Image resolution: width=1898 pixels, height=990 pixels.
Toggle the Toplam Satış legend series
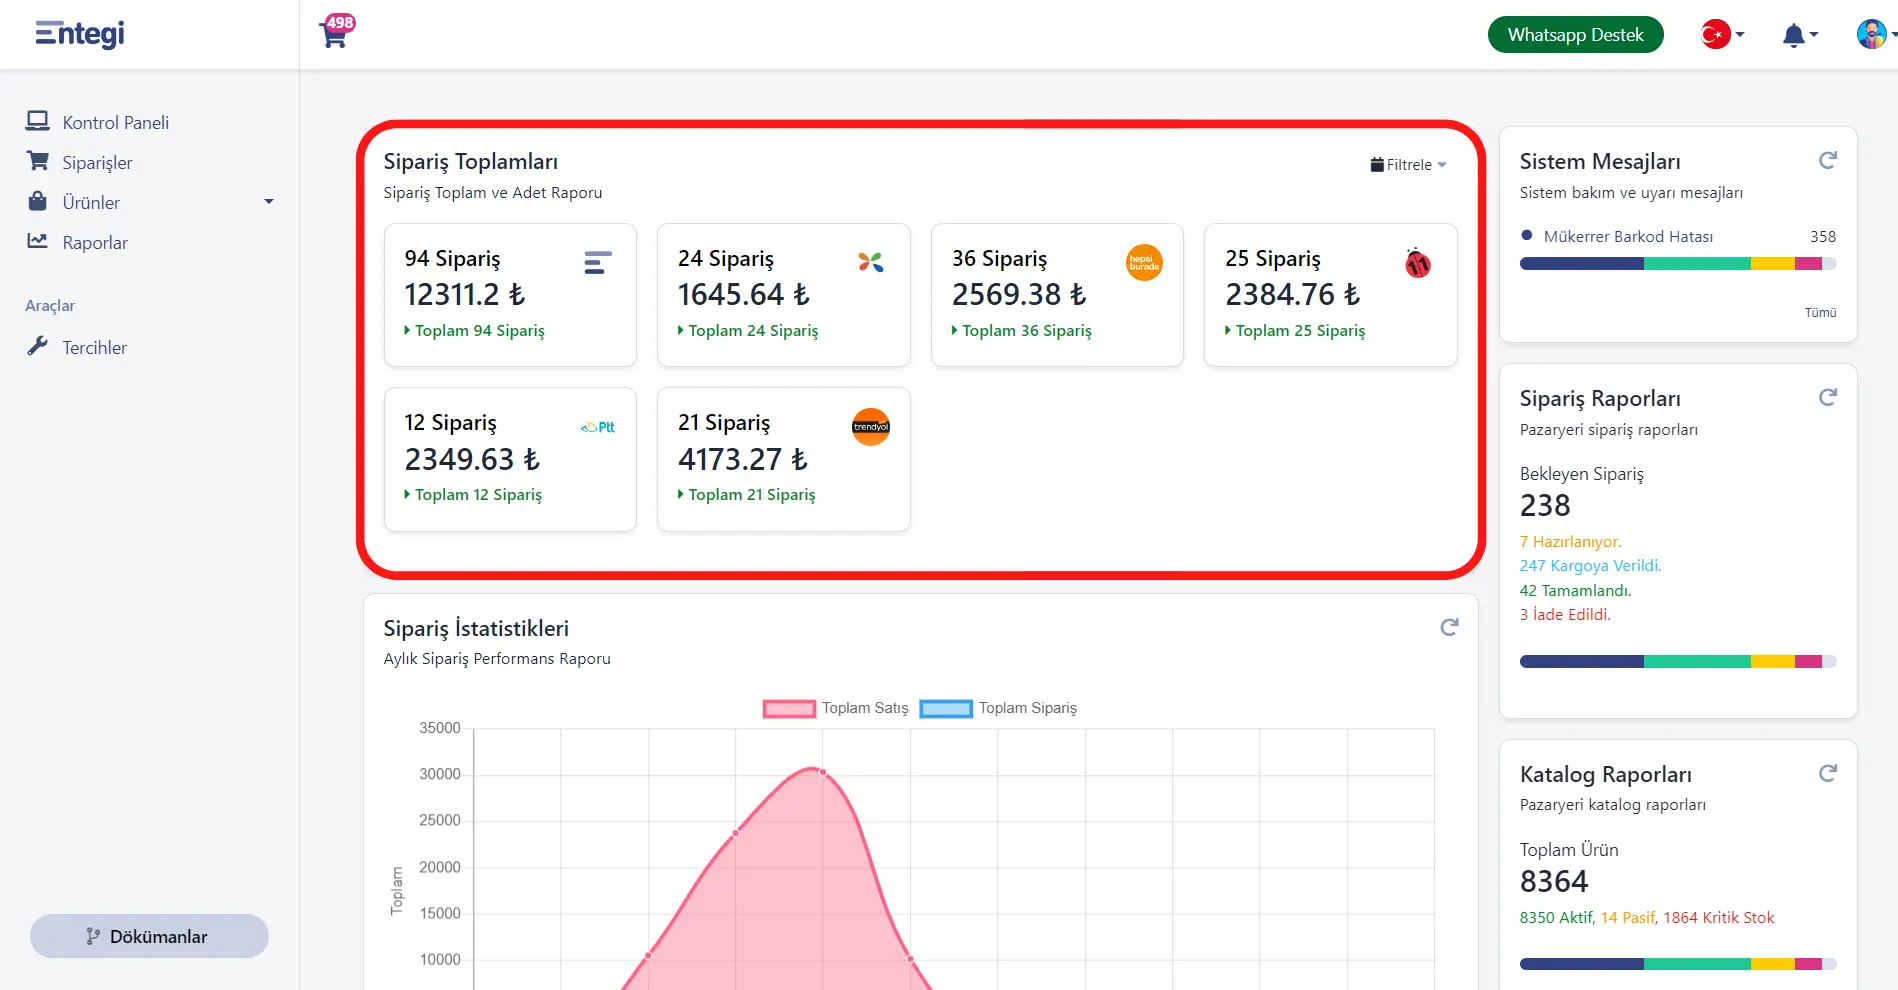pos(836,708)
